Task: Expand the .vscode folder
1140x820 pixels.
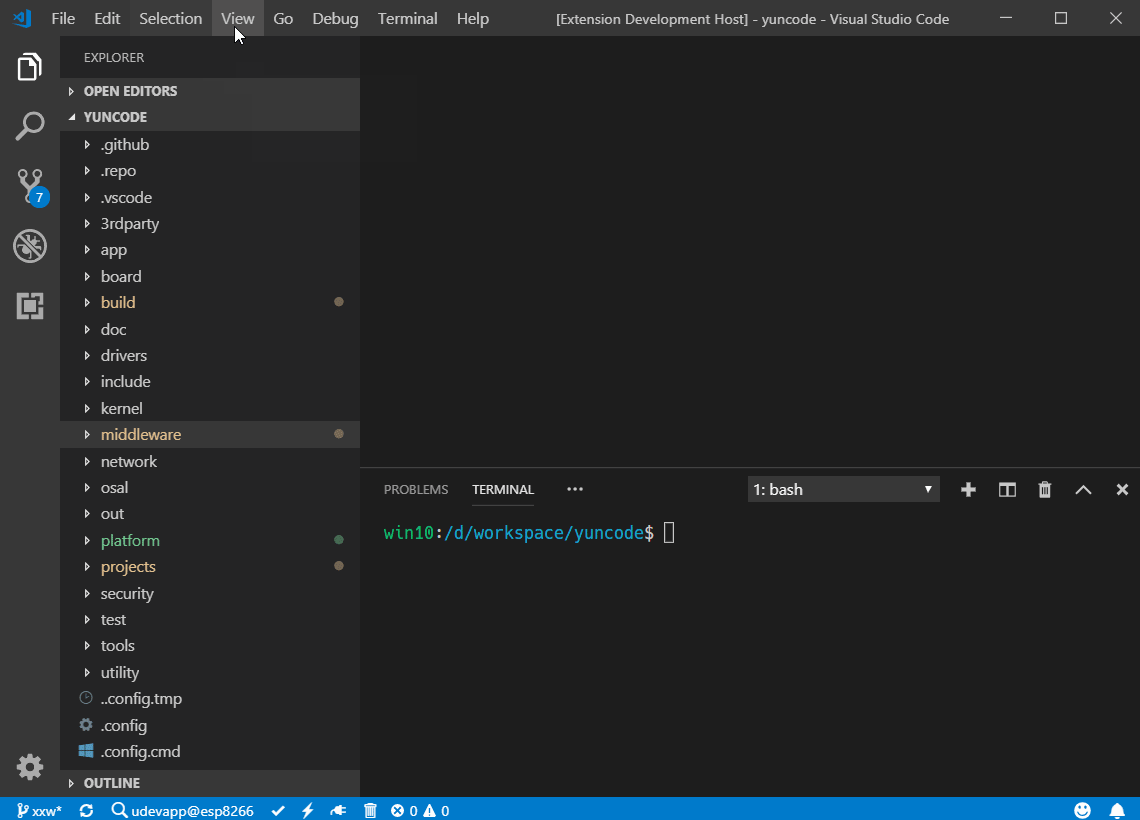Action: [209, 198]
